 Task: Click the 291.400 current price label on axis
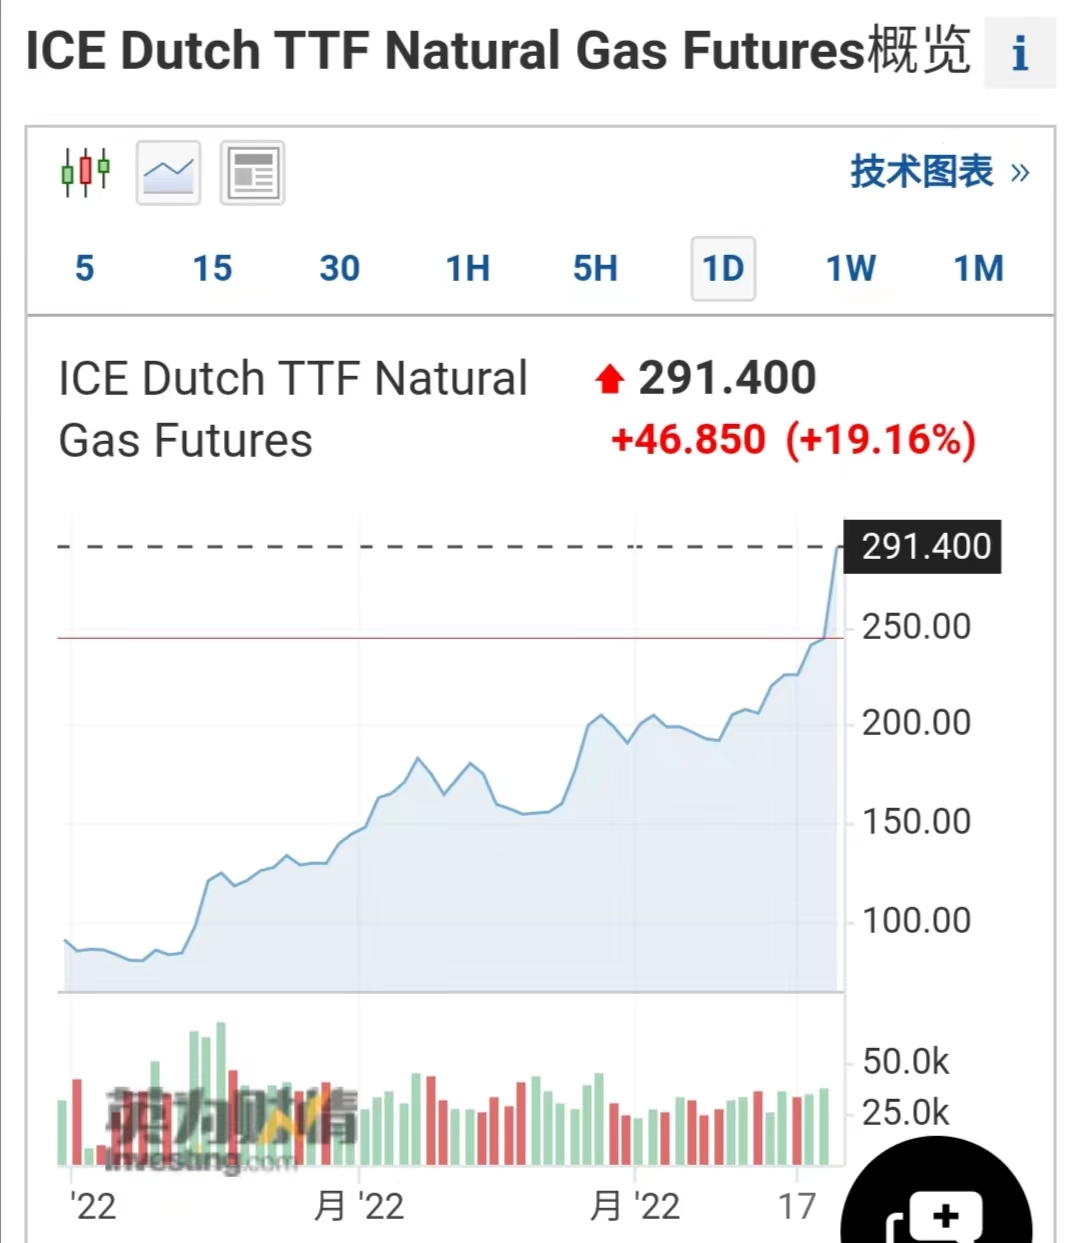click(923, 547)
